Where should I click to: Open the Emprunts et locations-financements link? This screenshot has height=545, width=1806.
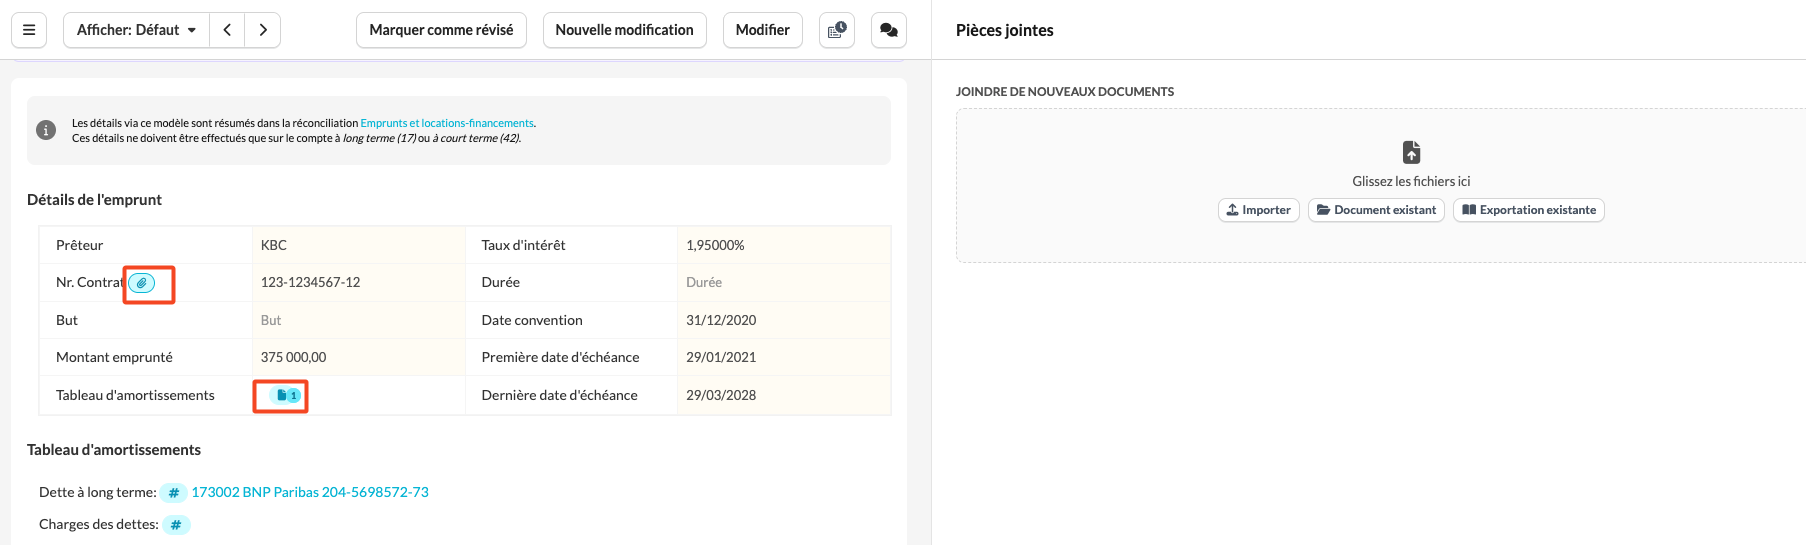(447, 124)
